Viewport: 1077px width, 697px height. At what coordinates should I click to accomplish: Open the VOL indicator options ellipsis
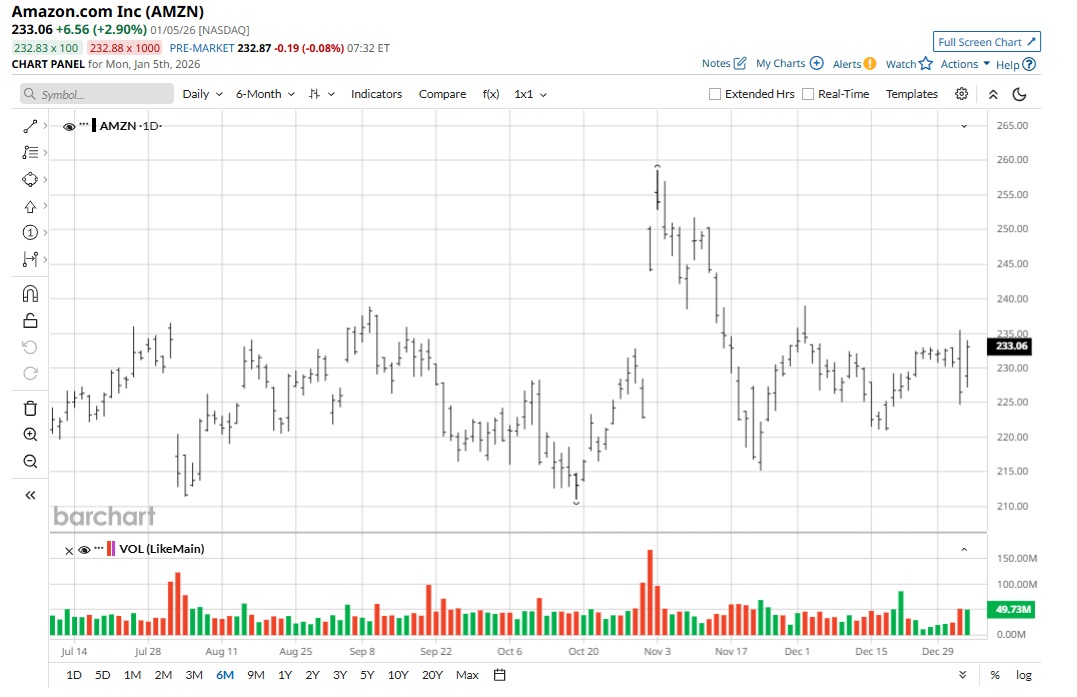point(99,548)
